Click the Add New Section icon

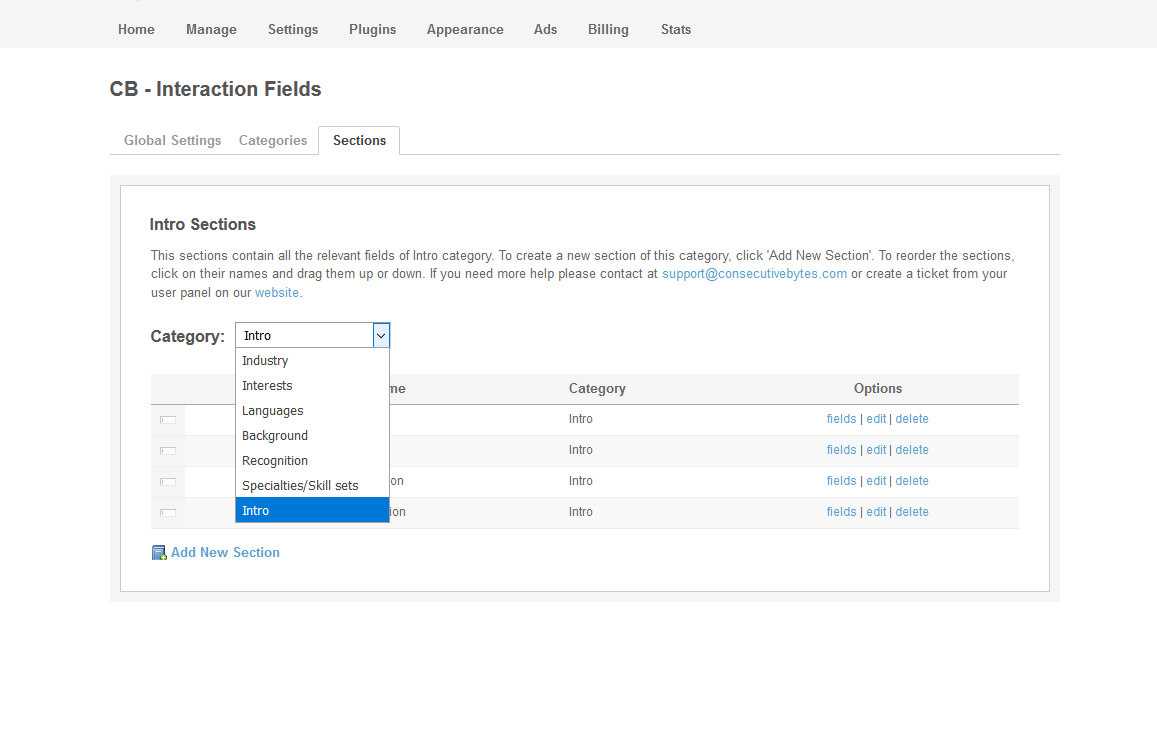[159, 553]
